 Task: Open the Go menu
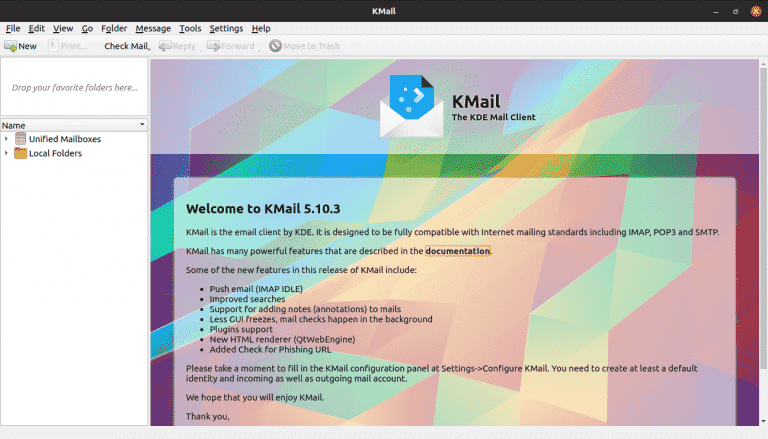(x=87, y=28)
